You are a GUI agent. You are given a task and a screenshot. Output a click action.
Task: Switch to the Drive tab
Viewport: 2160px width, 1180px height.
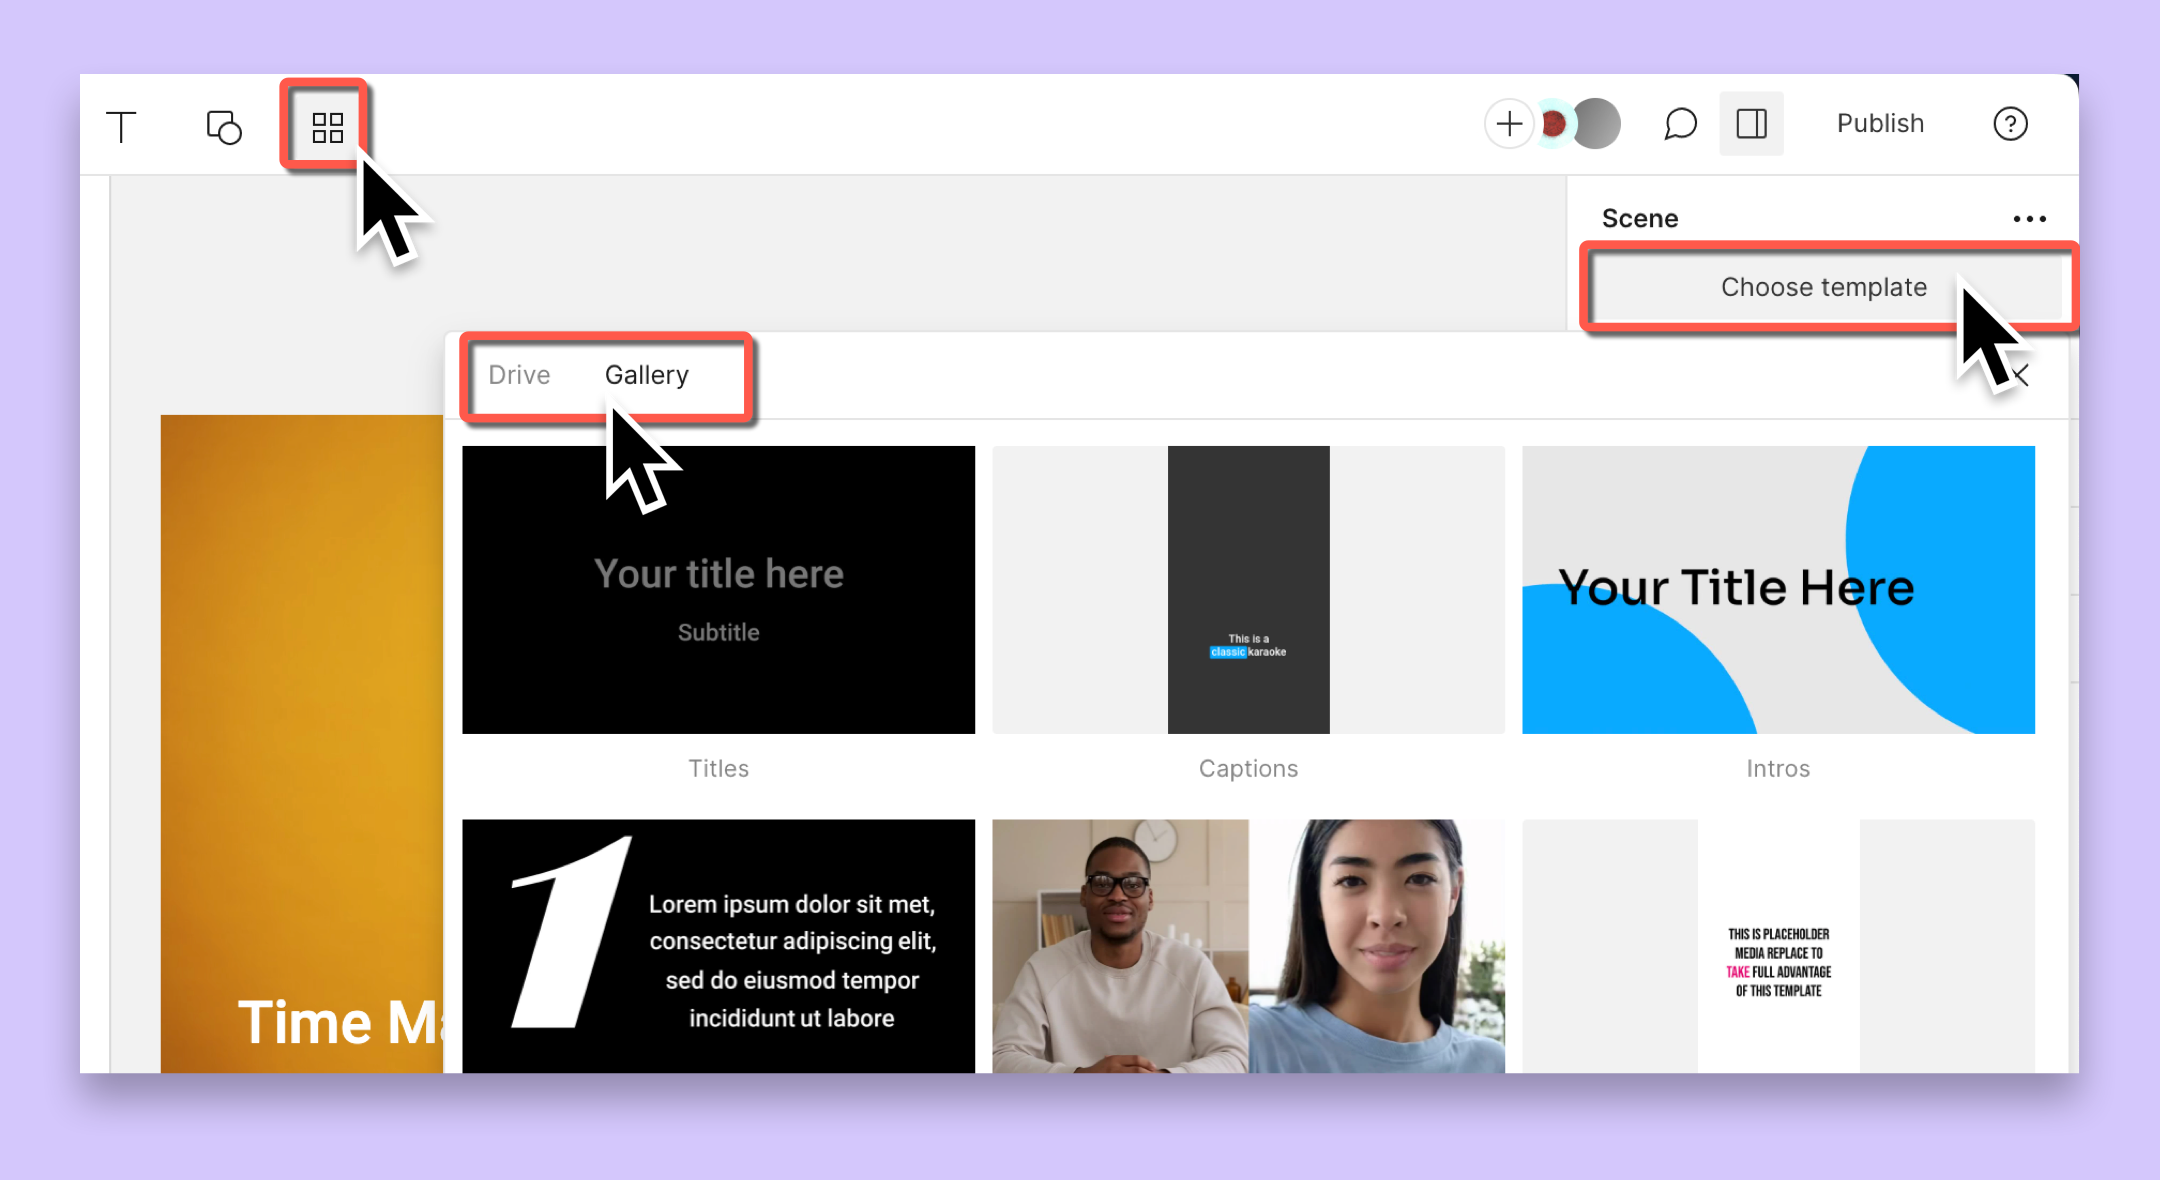tap(519, 375)
